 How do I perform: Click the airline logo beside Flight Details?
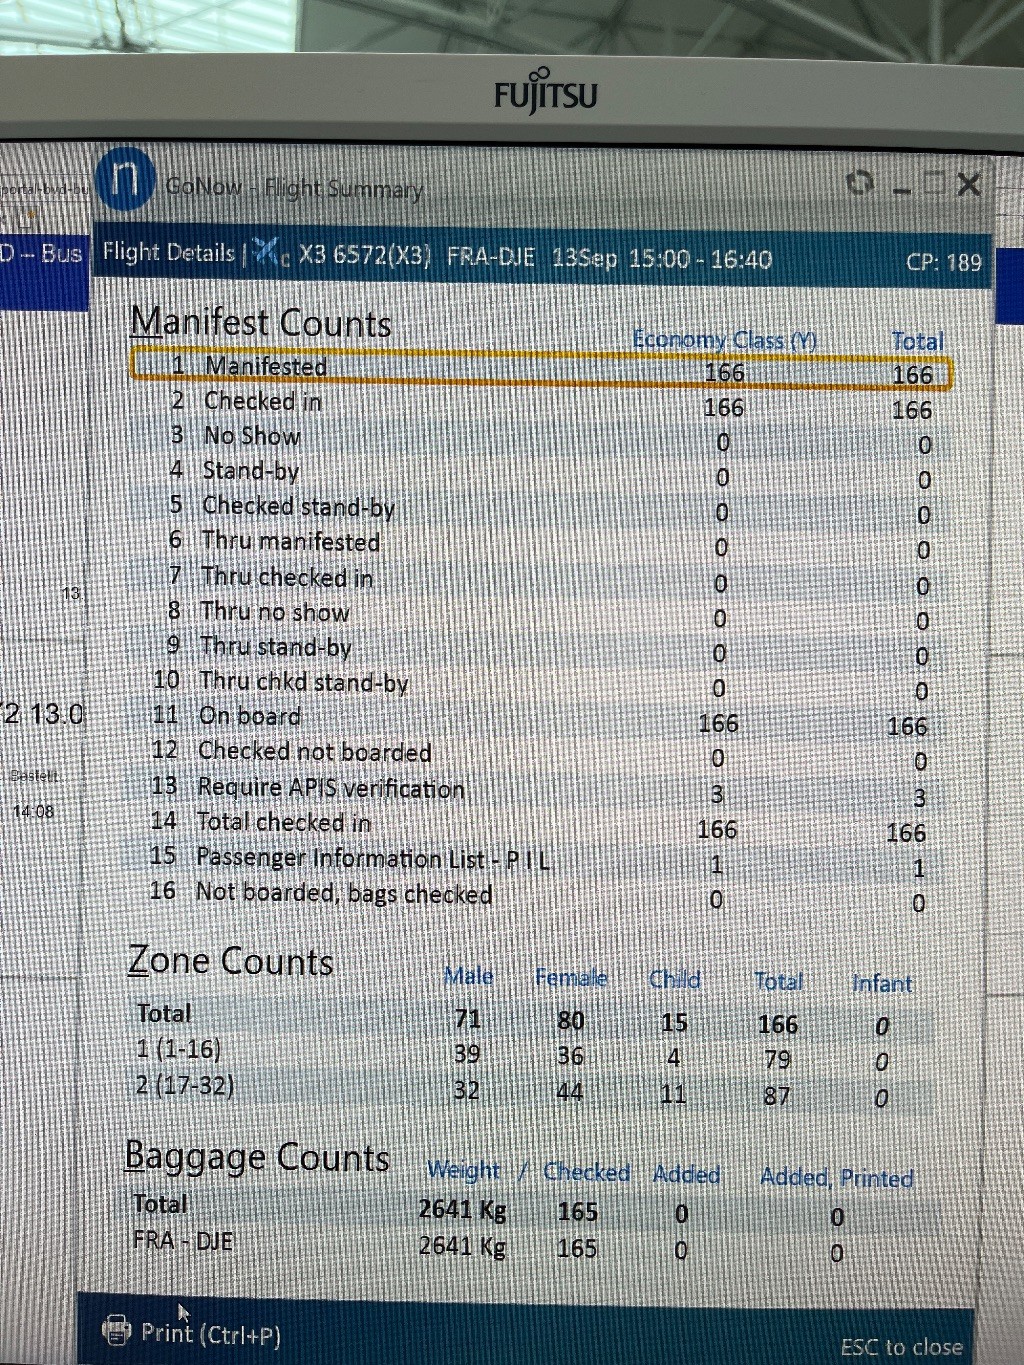[x=268, y=253]
